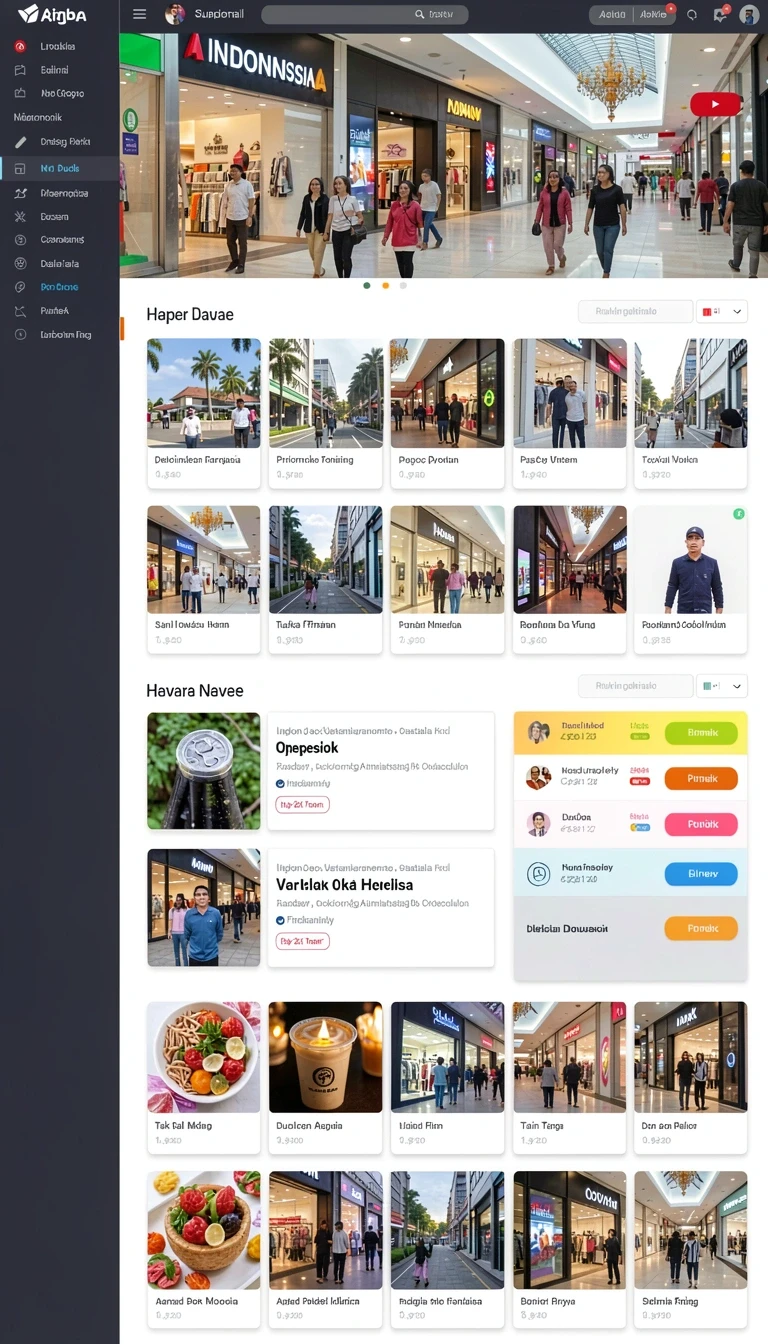The height and width of the screenshot is (1344, 768).
Task: Click into the top search field
Action: 364,14
